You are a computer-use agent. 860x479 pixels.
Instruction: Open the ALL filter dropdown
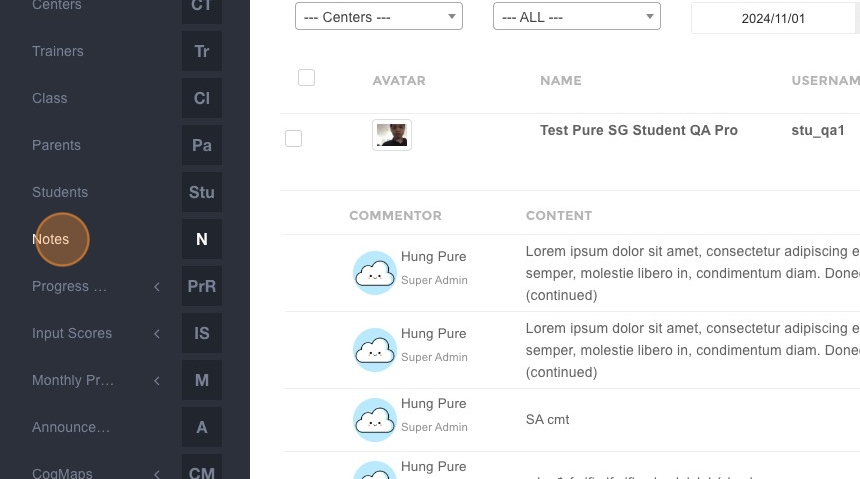click(x=576, y=16)
